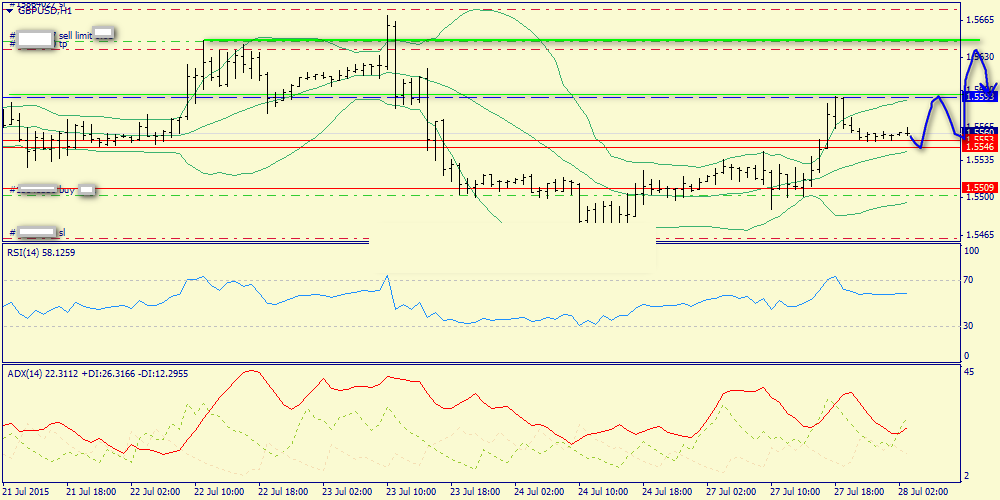The width and height of the screenshot is (1000, 500).
Task: Click the 22 Jul 02:00 time label
Action: pyautogui.click(x=154, y=492)
